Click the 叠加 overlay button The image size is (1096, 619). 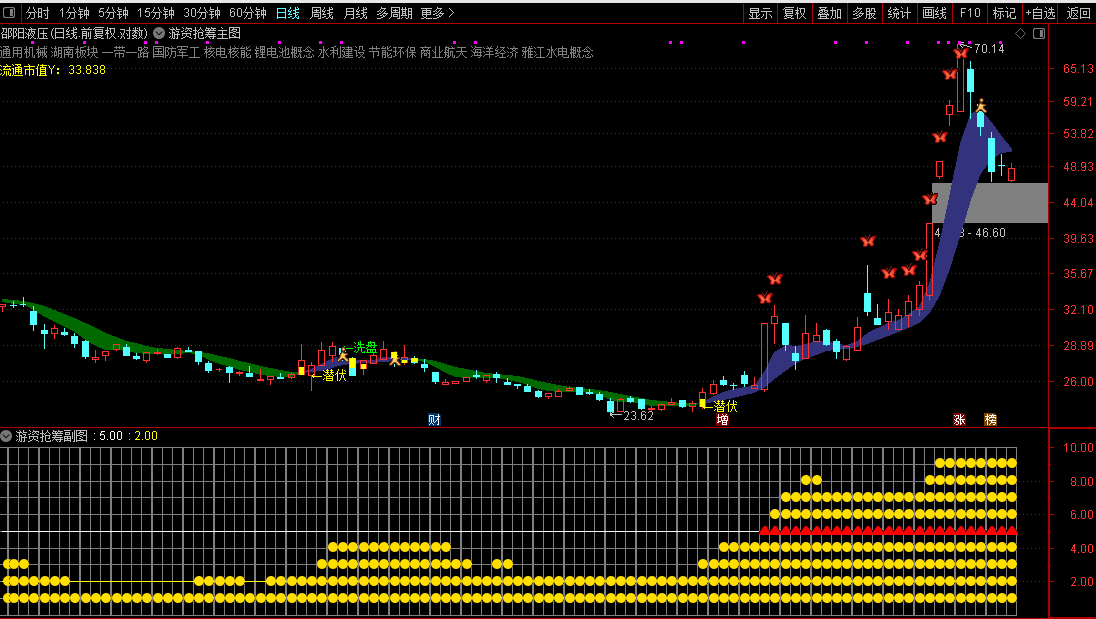(x=830, y=13)
